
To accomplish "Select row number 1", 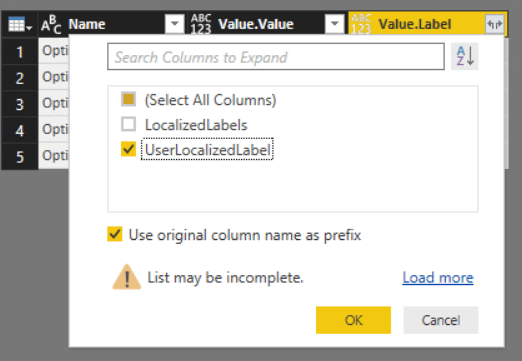I will (x=20, y=52).
